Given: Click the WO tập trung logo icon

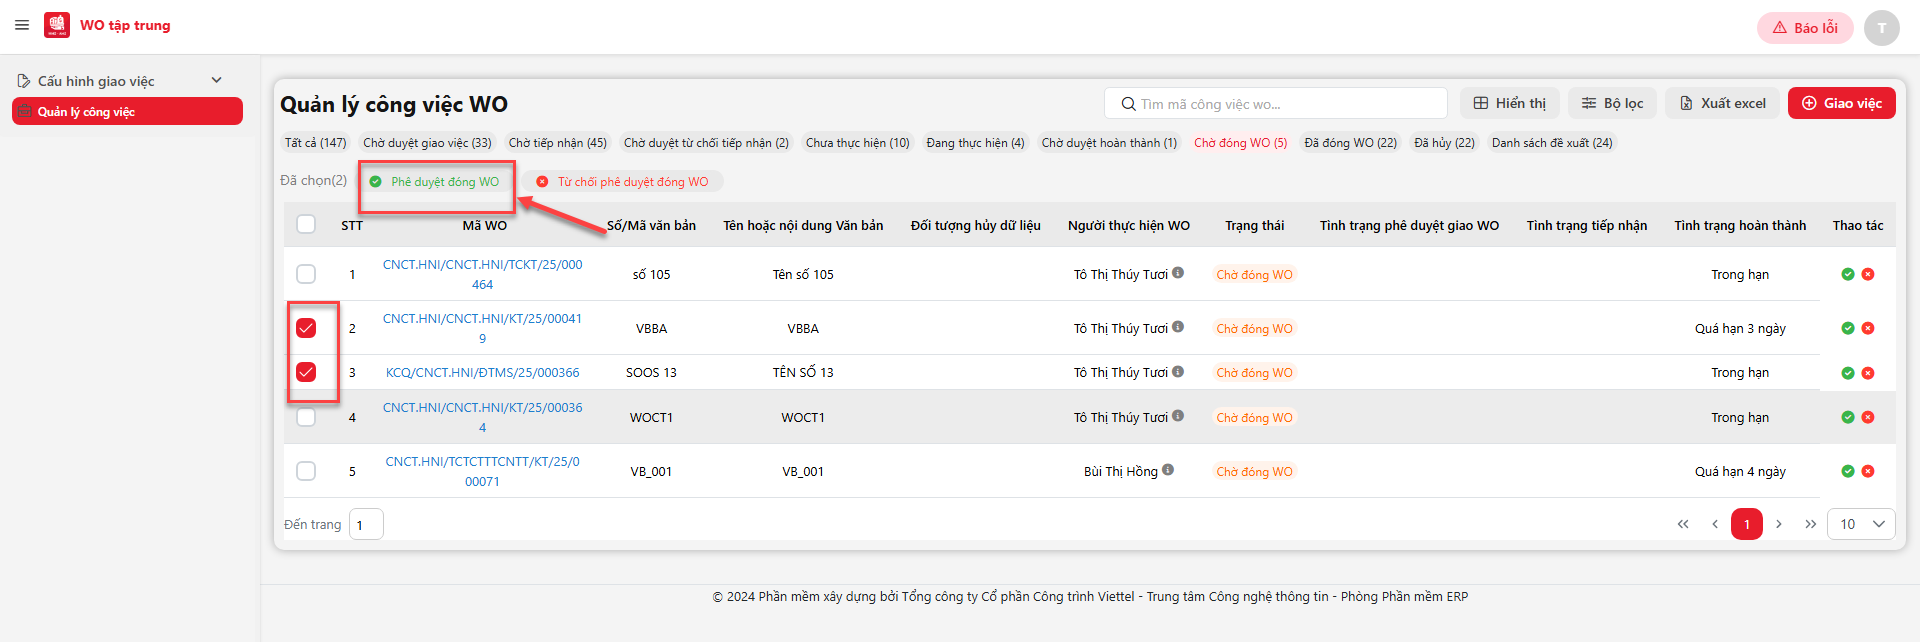Looking at the screenshot, I should click(57, 25).
